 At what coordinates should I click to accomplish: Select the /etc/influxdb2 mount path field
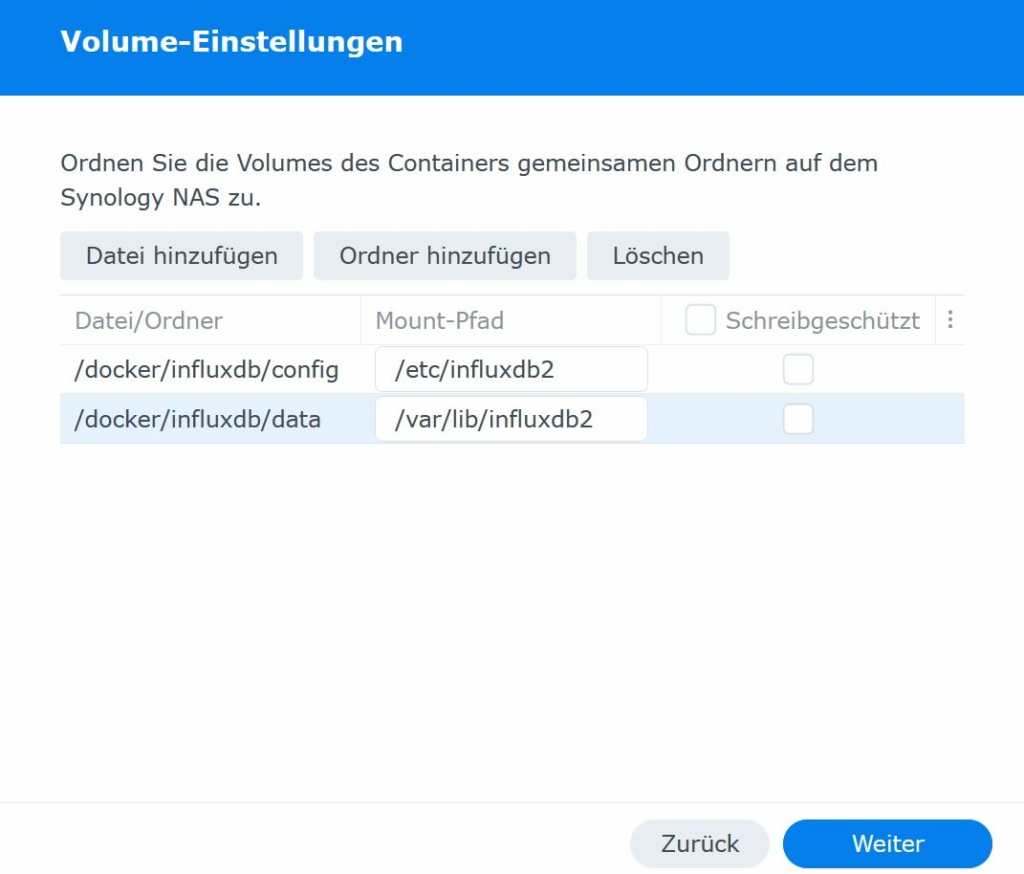tap(511, 369)
